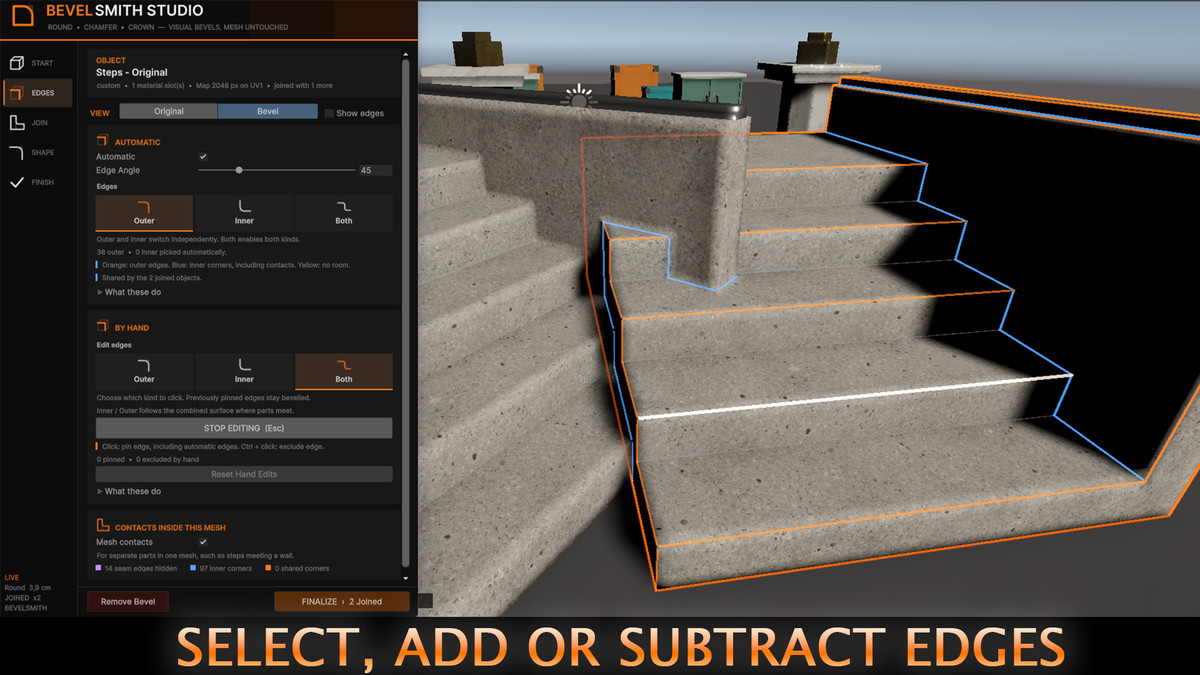Select Both under Automatic Edges
The width and height of the screenshot is (1200, 675).
pyautogui.click(x=344, y=213)
